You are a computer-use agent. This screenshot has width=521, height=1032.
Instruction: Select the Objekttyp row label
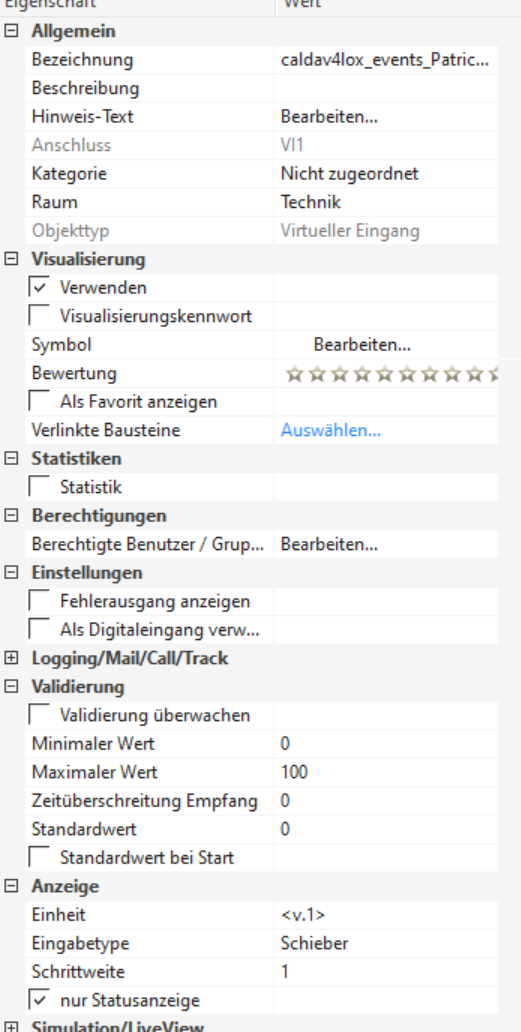[70, 231]
